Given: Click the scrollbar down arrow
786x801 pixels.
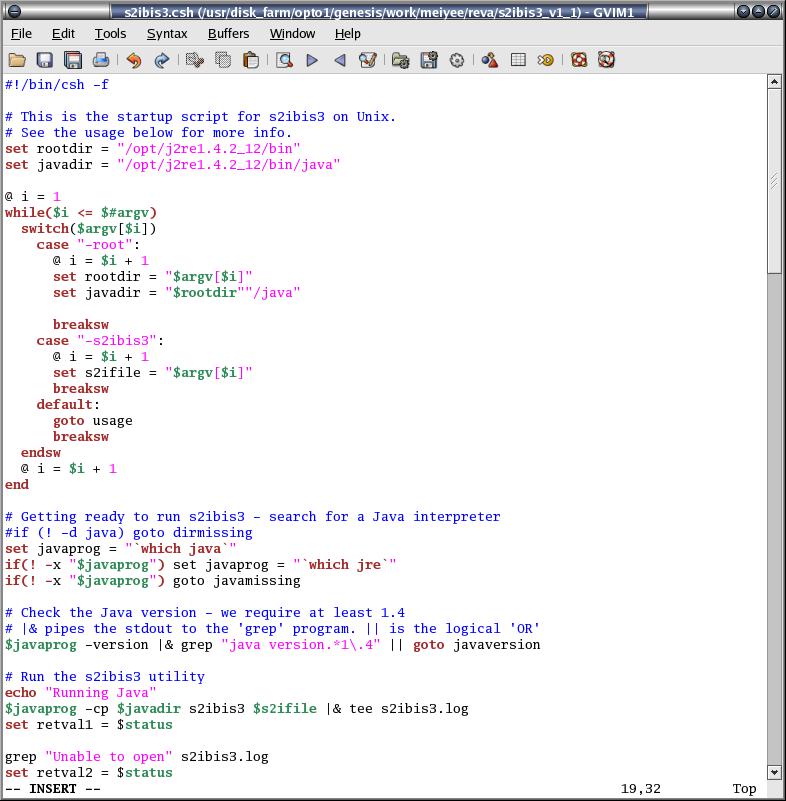Looking at the screenshot, I should pyautogui.click(x=774, y=772).
